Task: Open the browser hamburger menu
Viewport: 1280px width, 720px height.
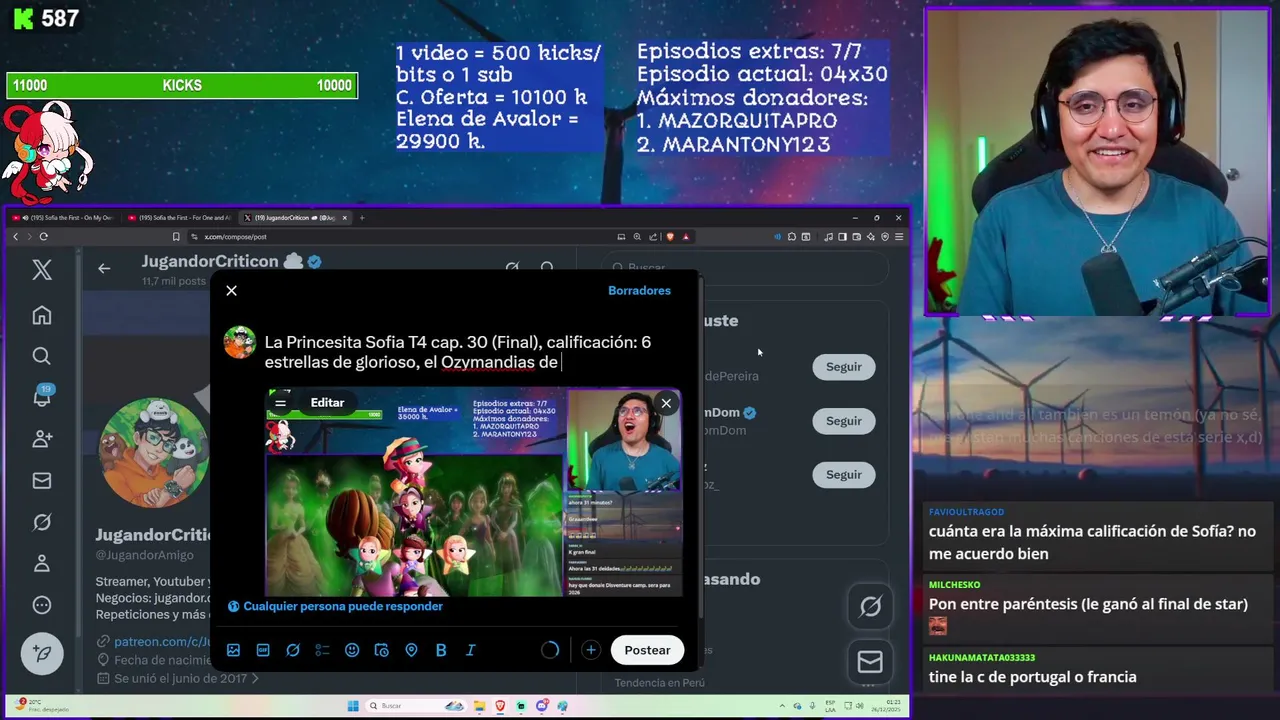Action: pyautogui.click(x=899, y=237)
